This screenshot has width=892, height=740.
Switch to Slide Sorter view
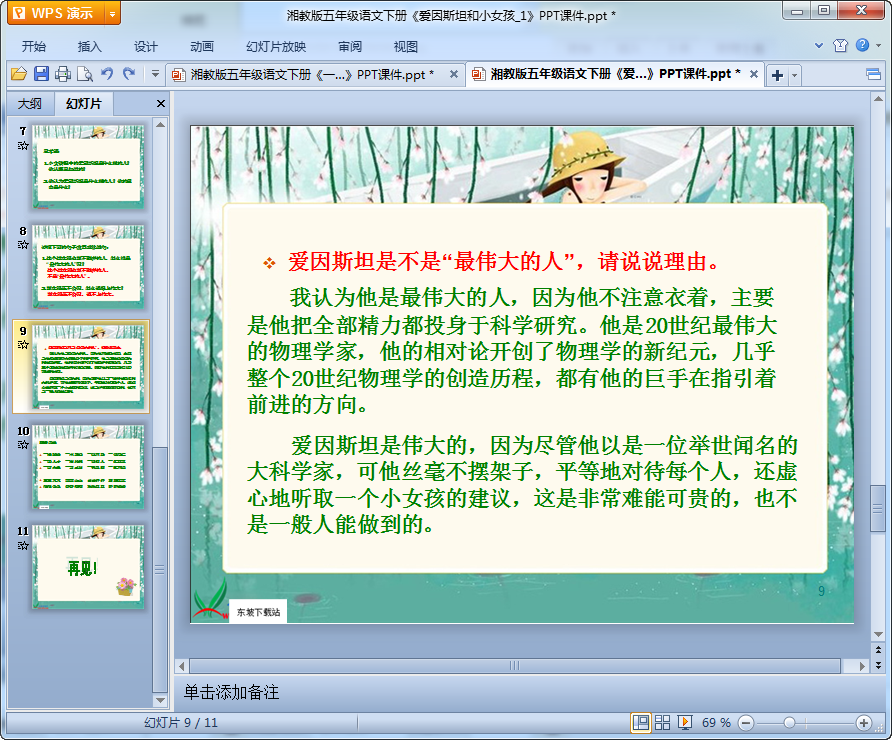point(662,722)
